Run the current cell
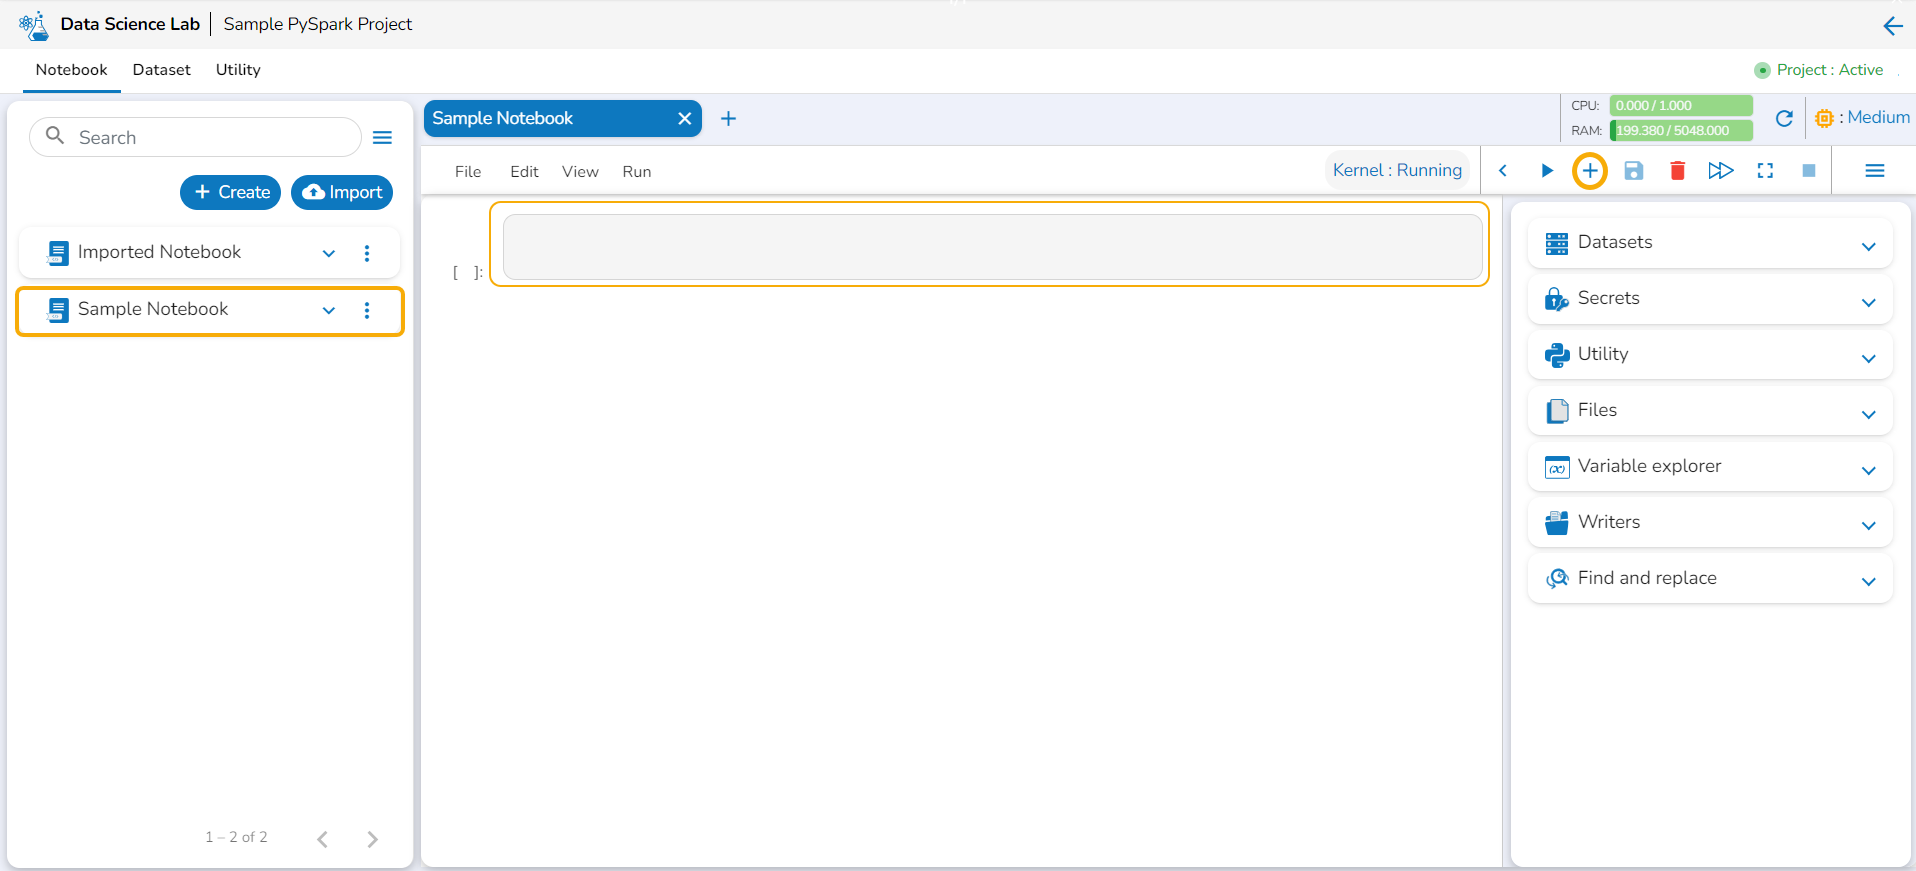This screenshot has height=871, width=1916. pos(1546,171)
